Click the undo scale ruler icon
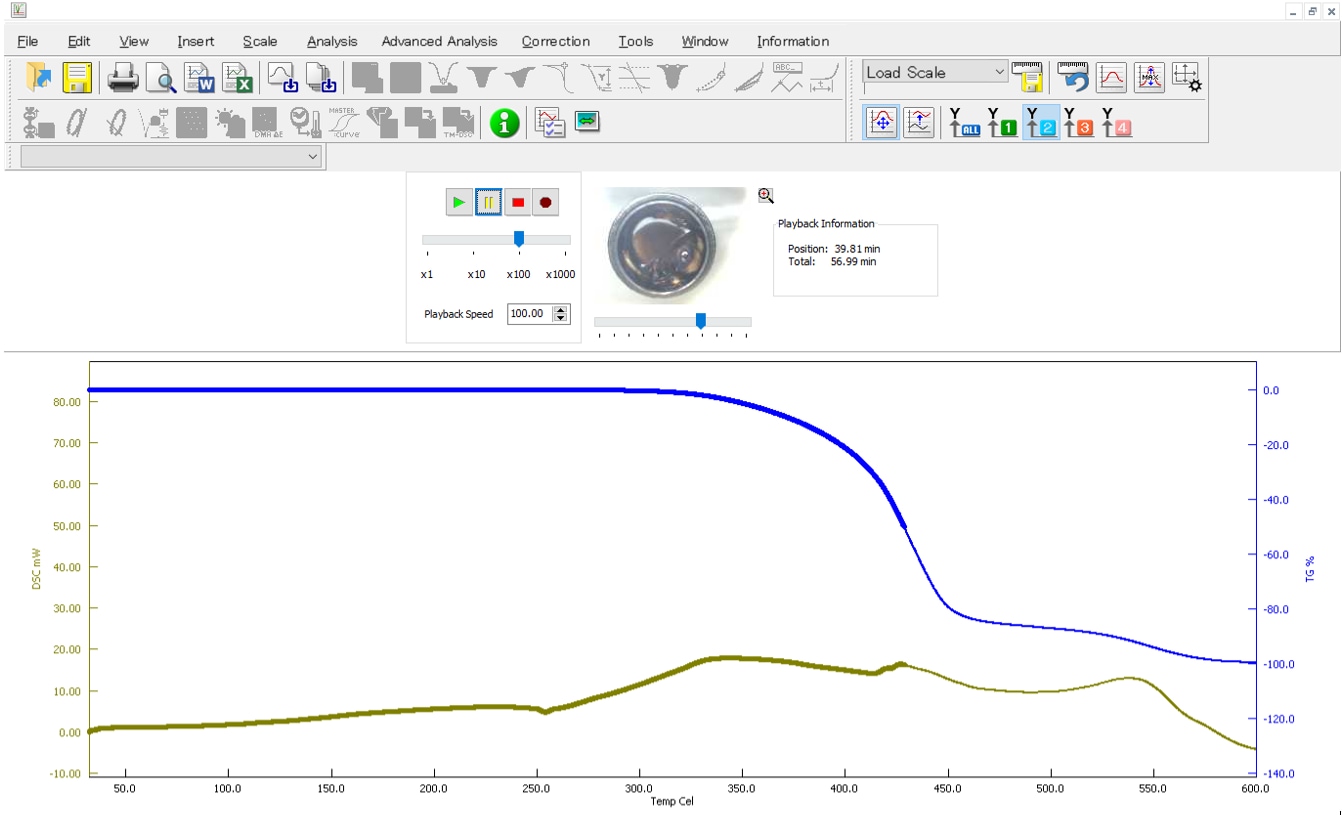Viewport: 1342px width, 815px height. 1073,77
